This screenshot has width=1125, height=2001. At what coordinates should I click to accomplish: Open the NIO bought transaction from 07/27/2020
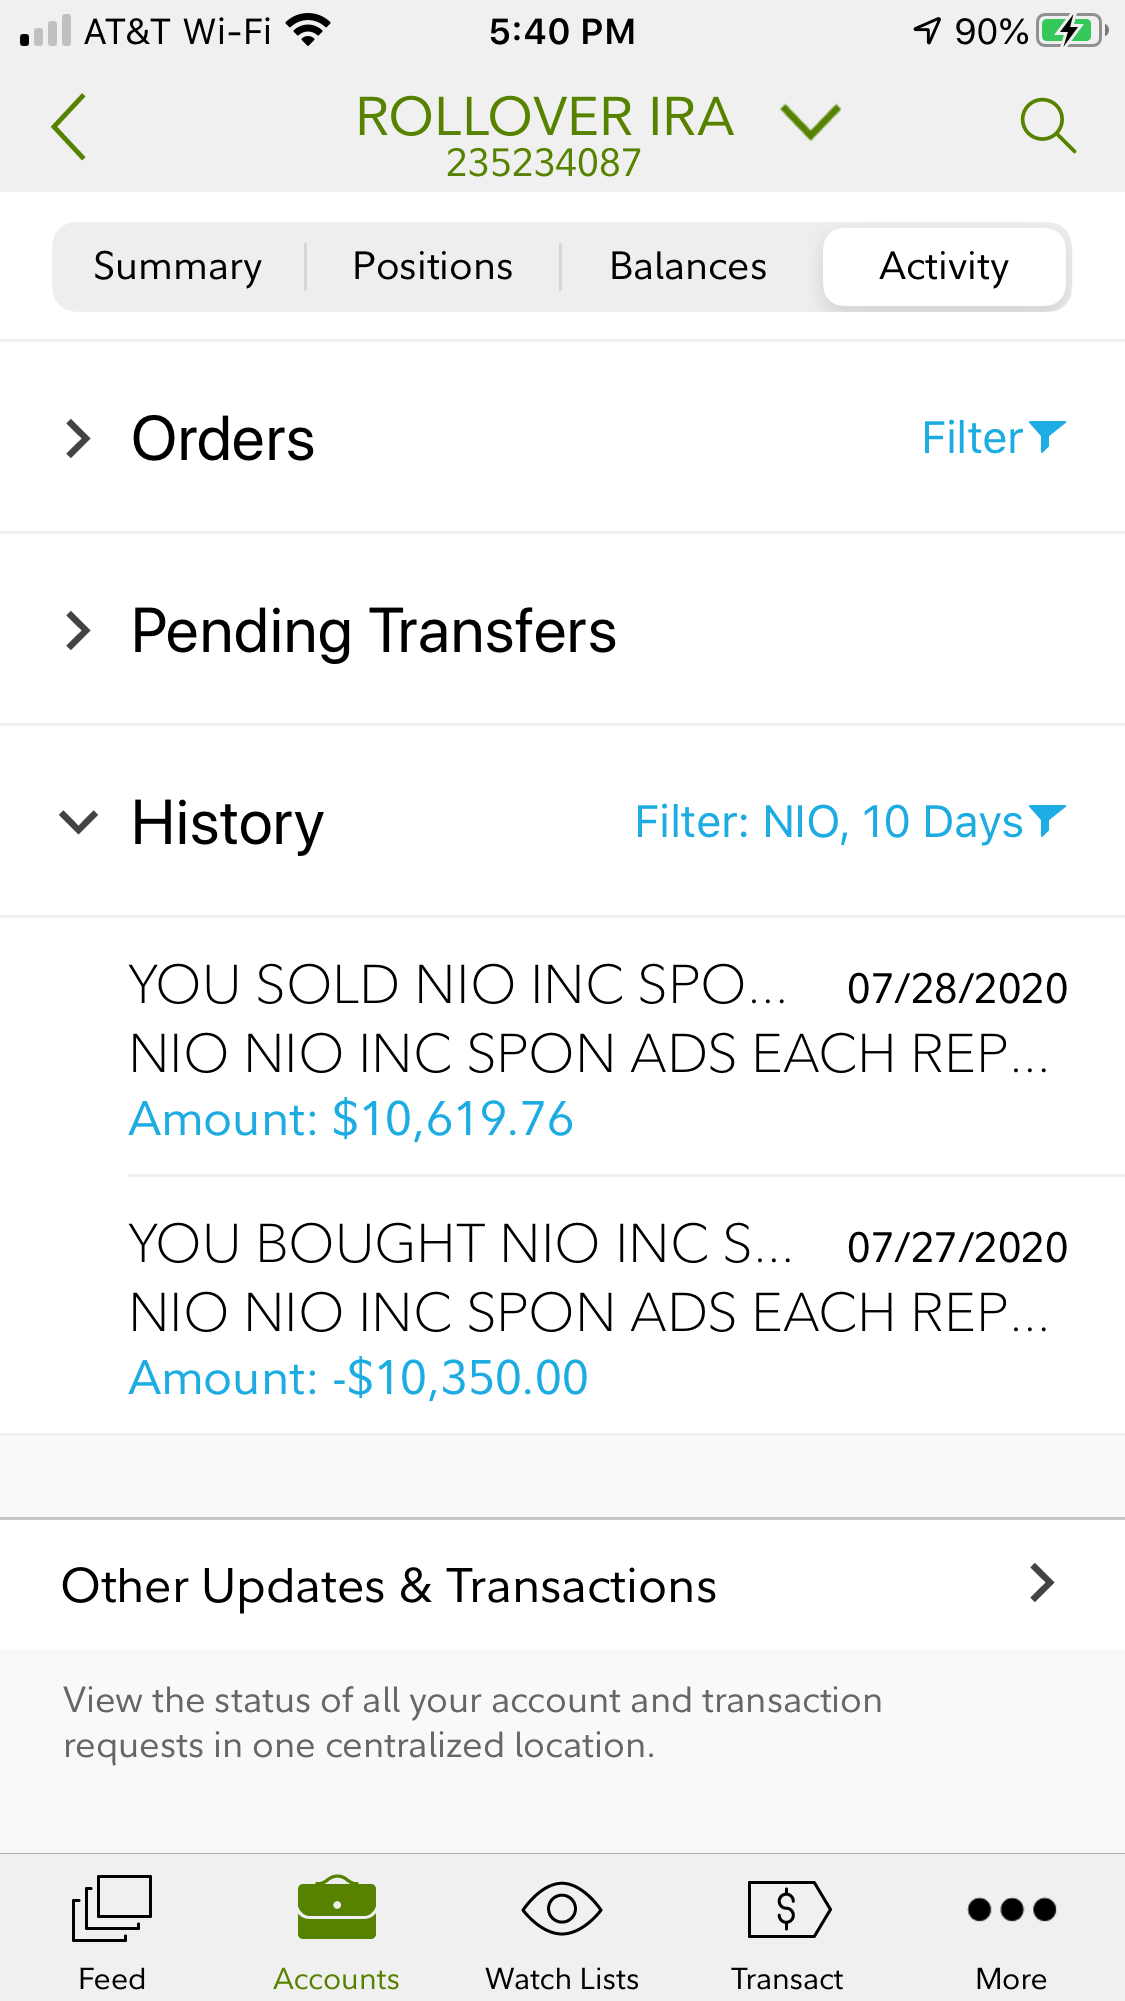click(x=597, y=1308)
